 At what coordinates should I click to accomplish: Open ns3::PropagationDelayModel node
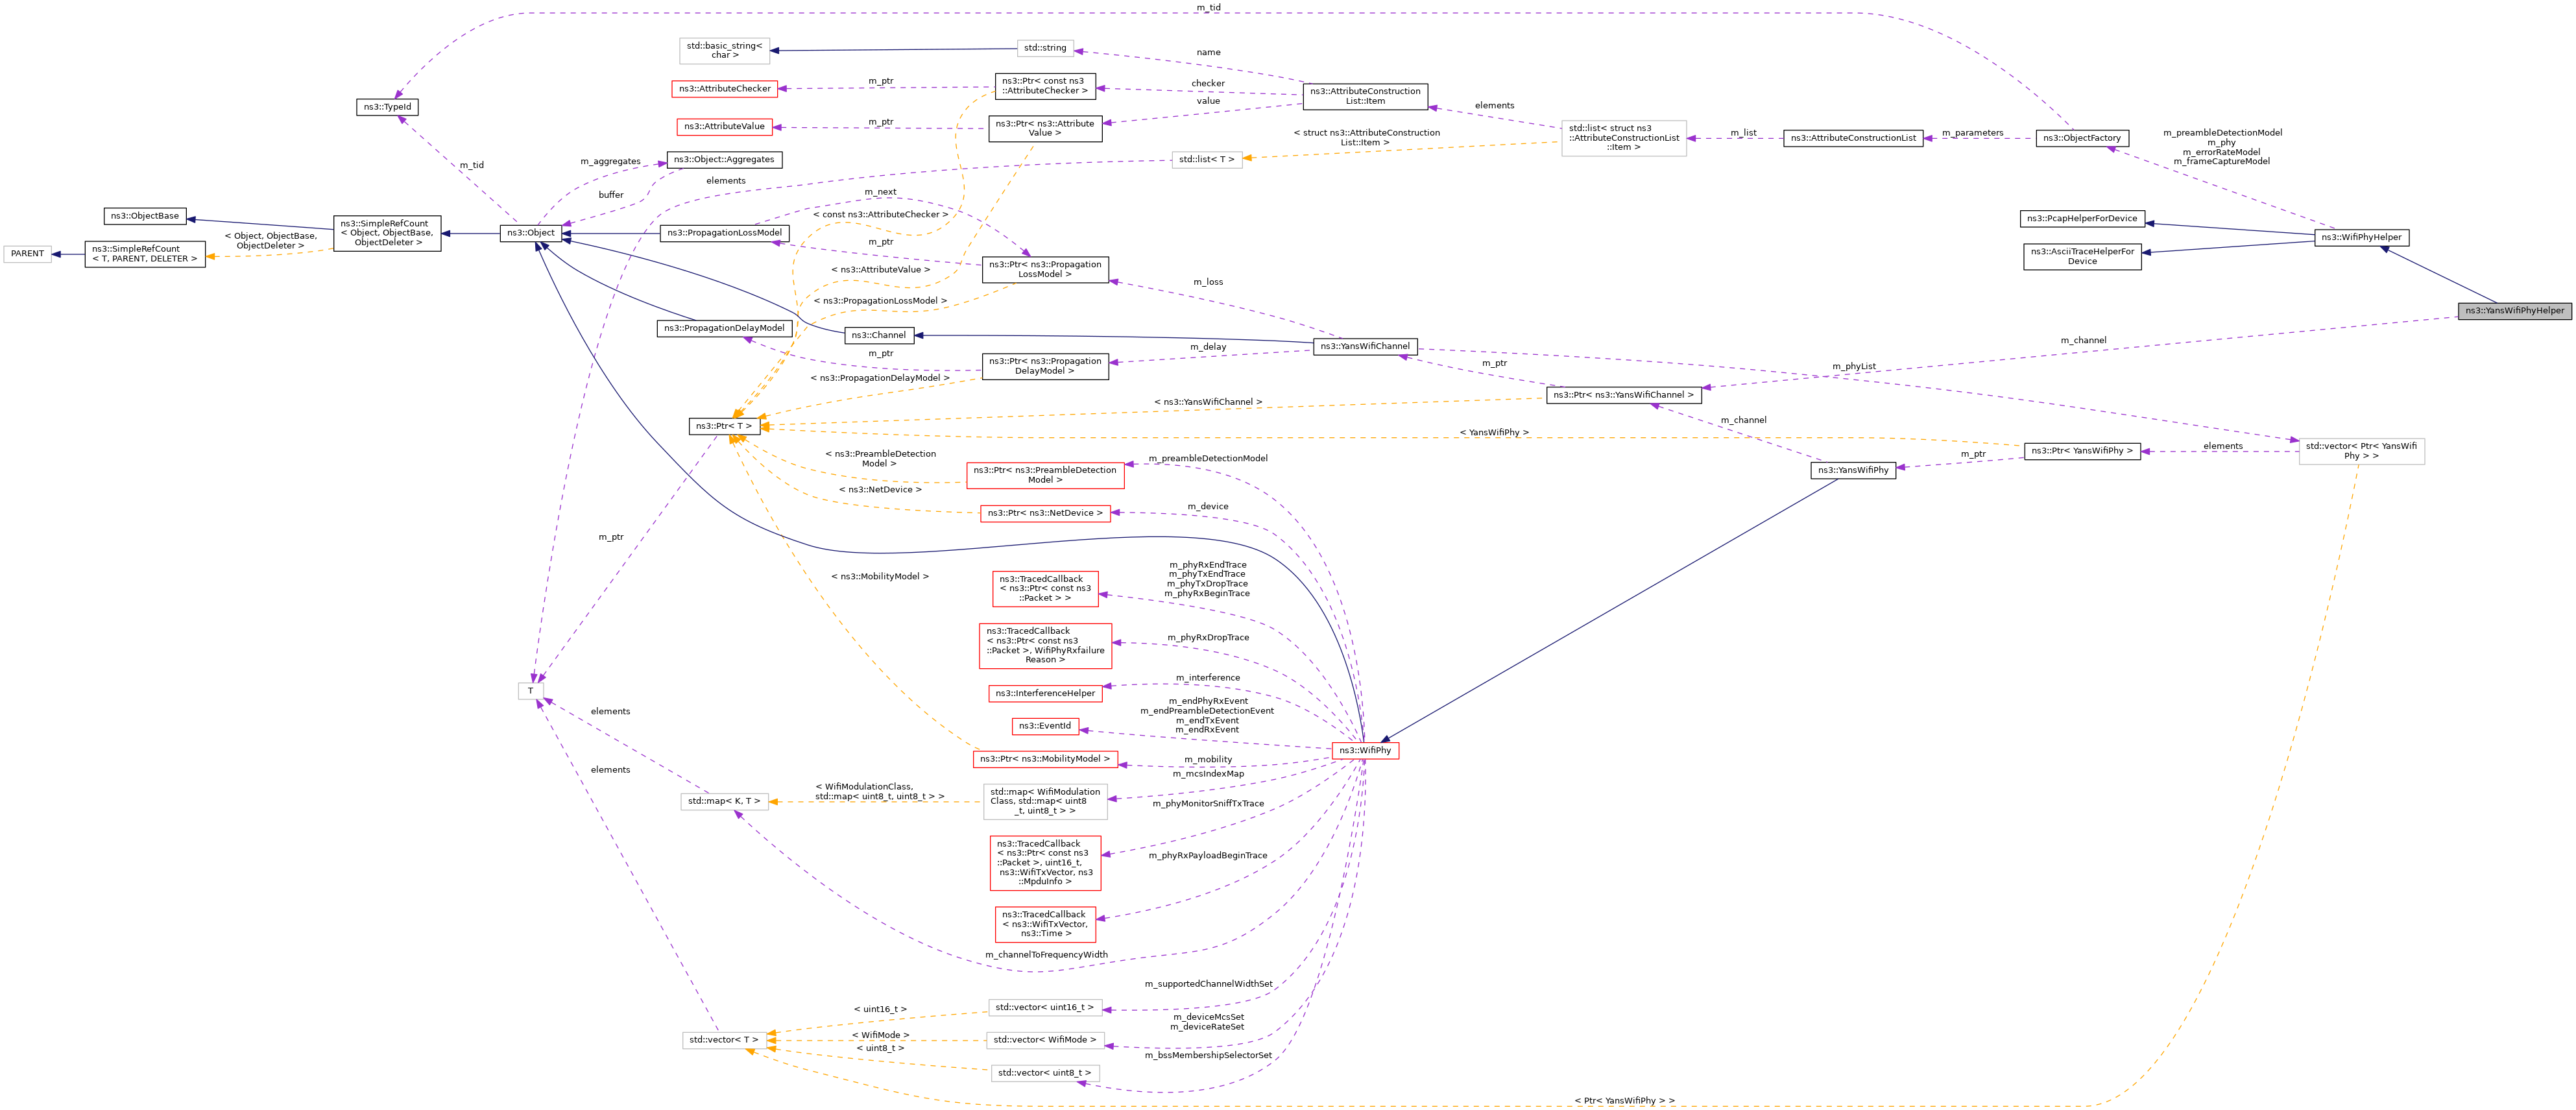pos(724,328)
